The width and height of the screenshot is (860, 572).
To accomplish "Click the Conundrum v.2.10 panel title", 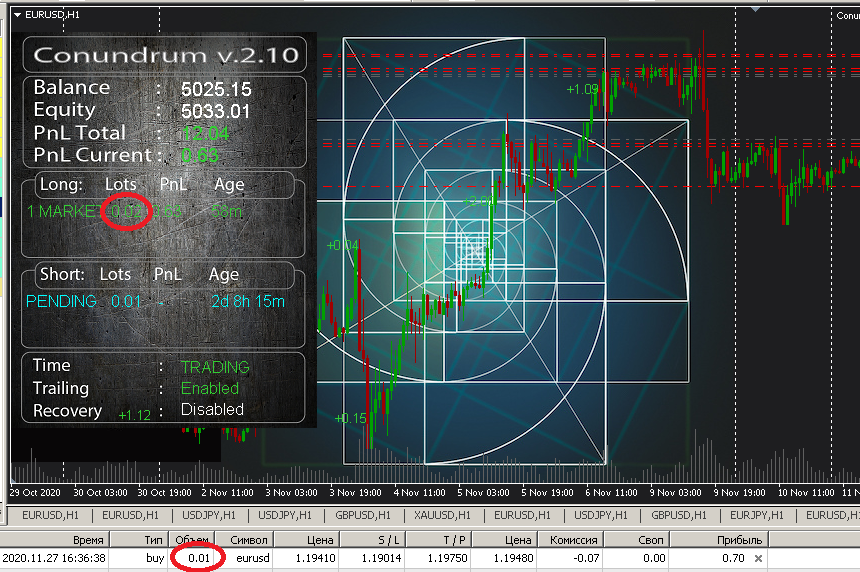I will point(165,55).
